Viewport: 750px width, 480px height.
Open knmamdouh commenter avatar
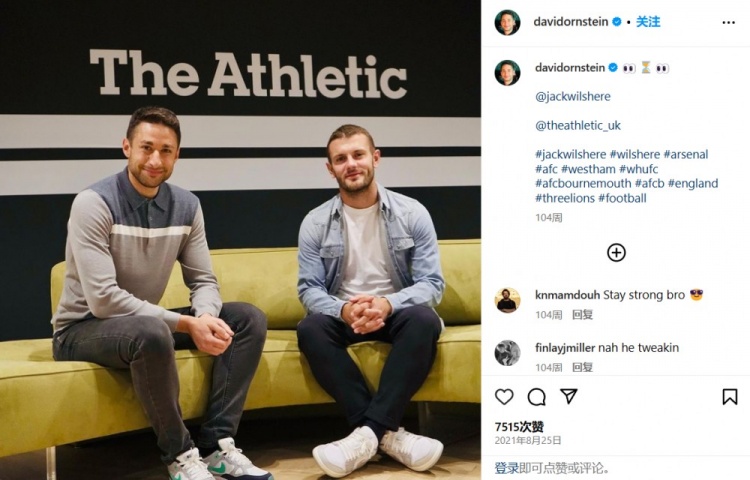point(507,300)
